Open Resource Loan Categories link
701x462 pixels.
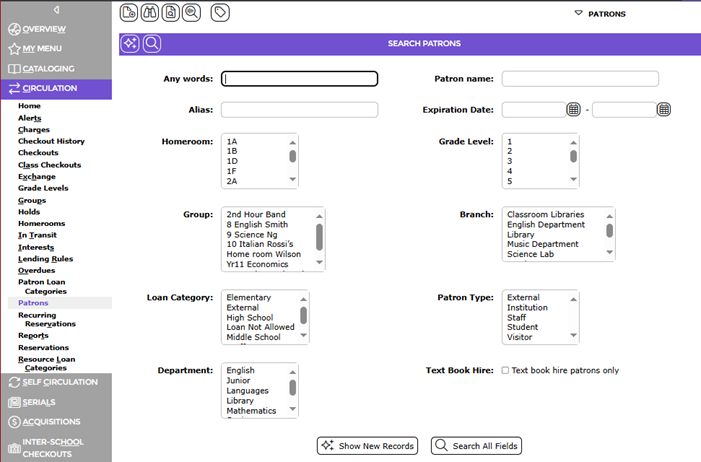click(46, 364)
